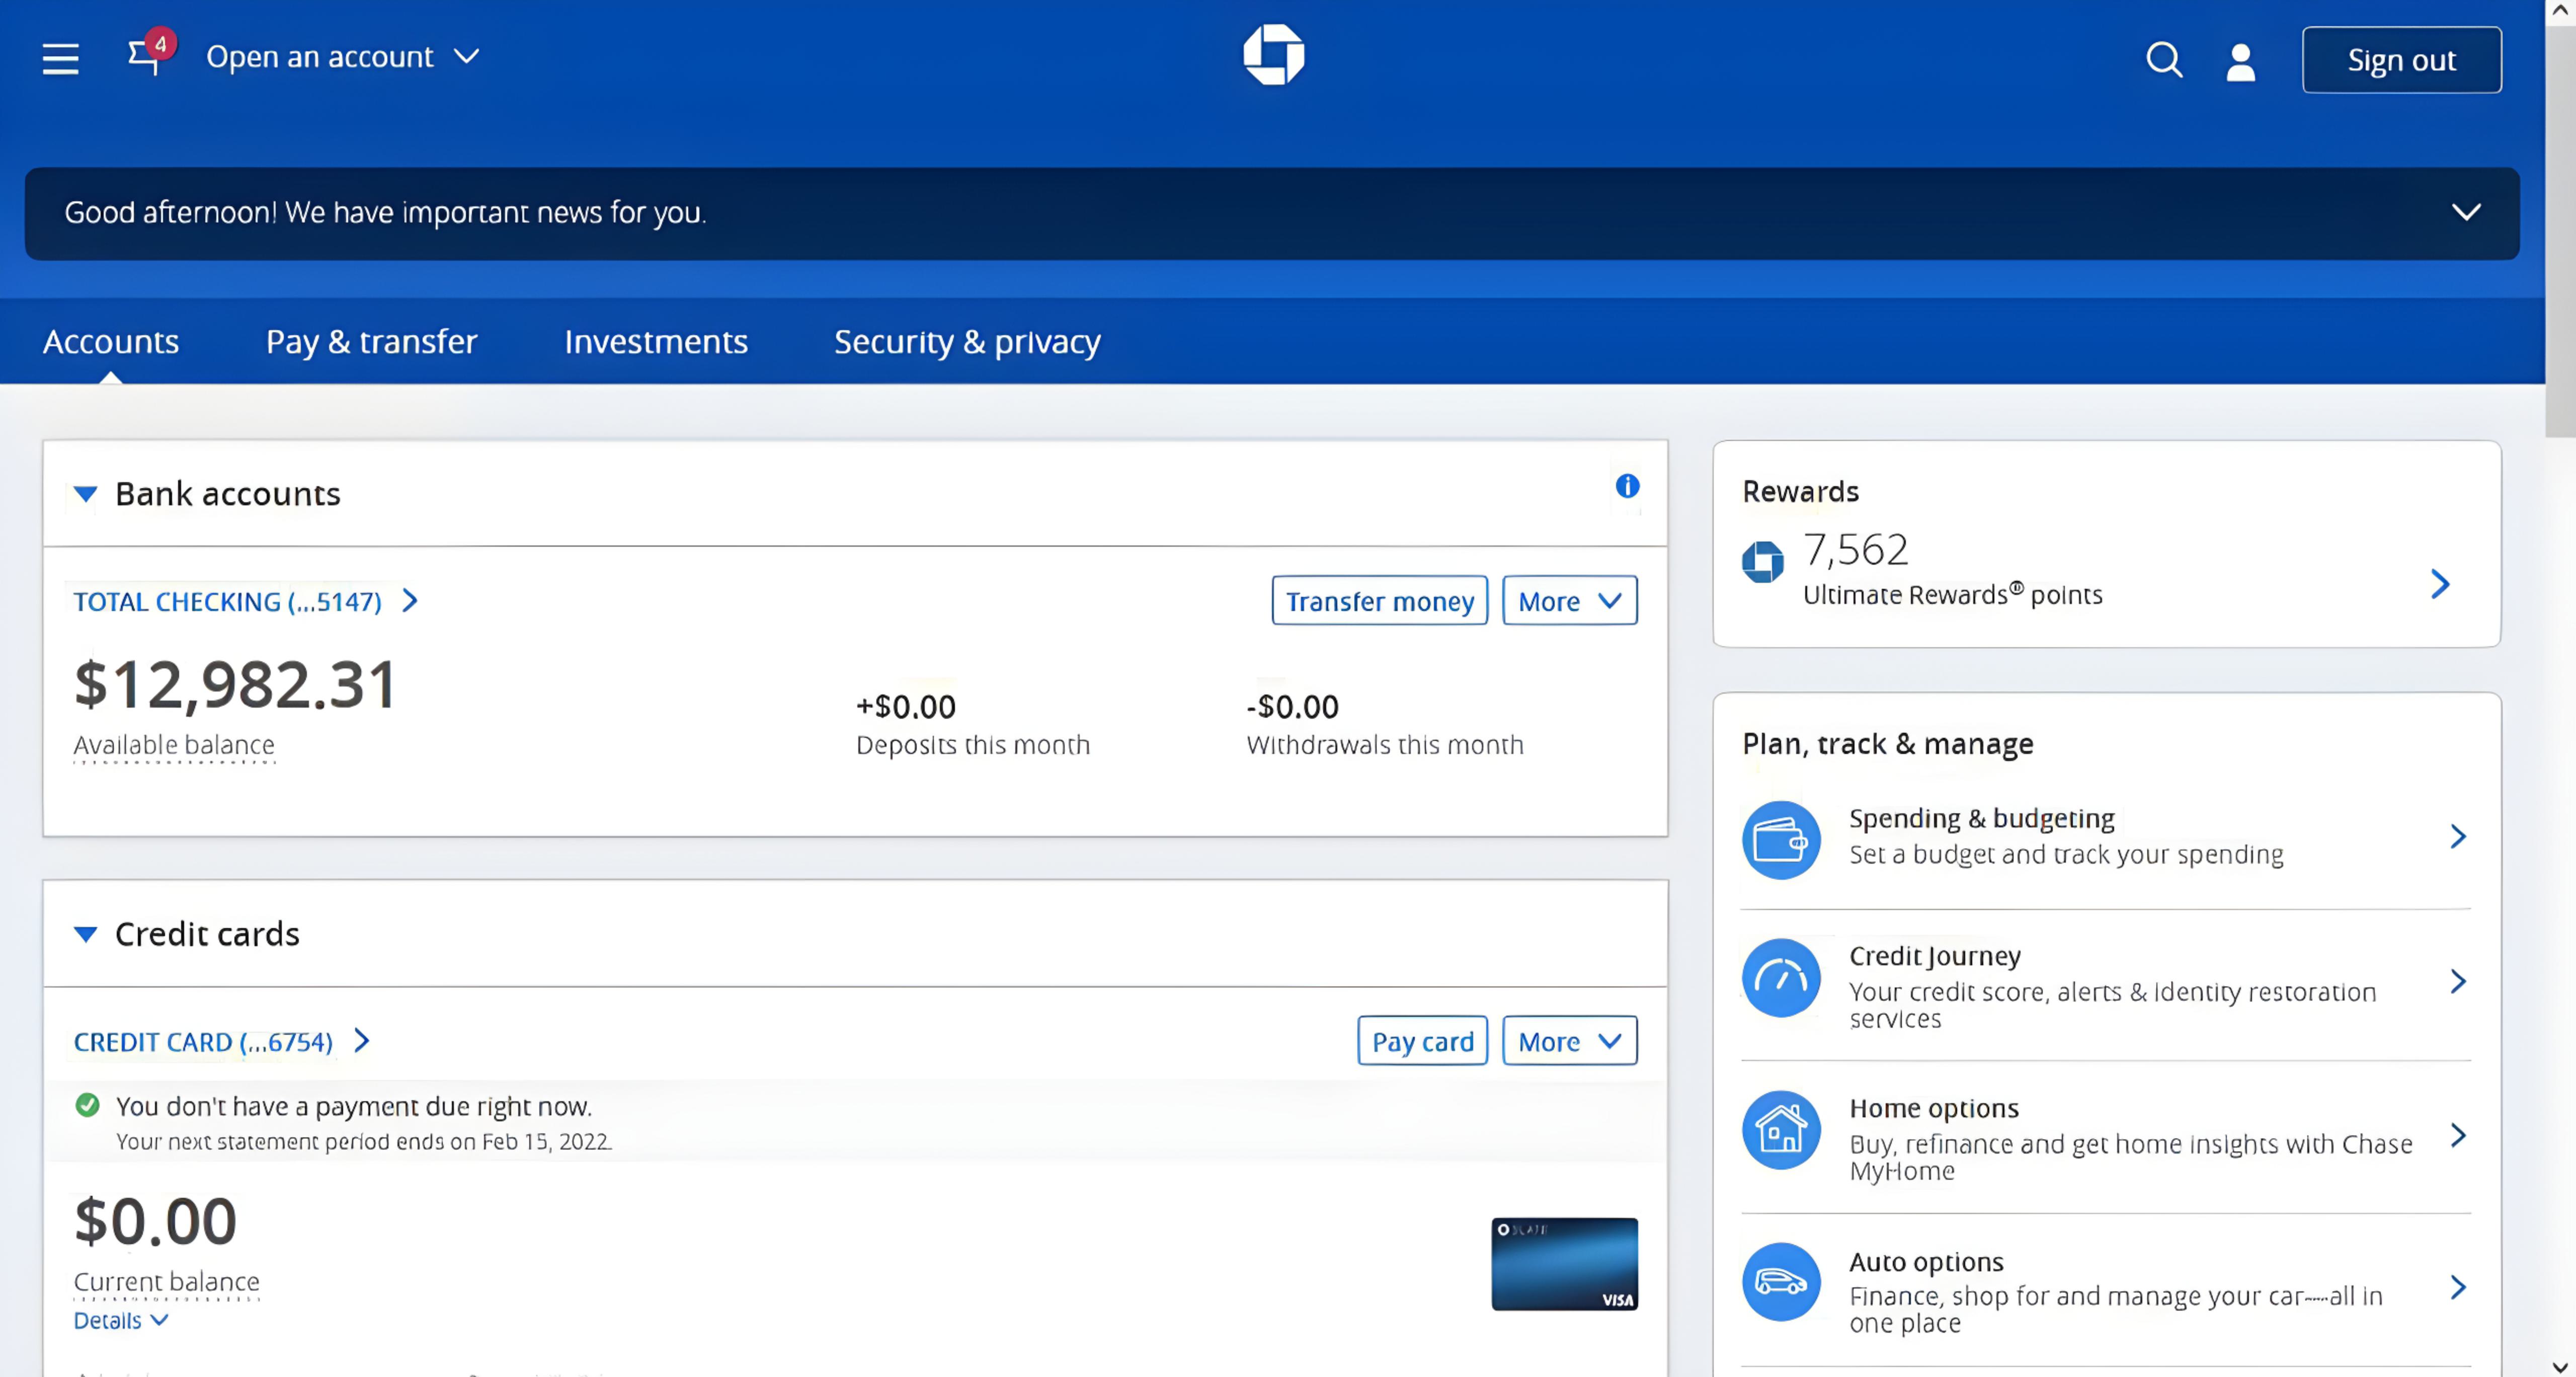Click Deposits this month text
2576x1377 pixels.
point(973,745)
